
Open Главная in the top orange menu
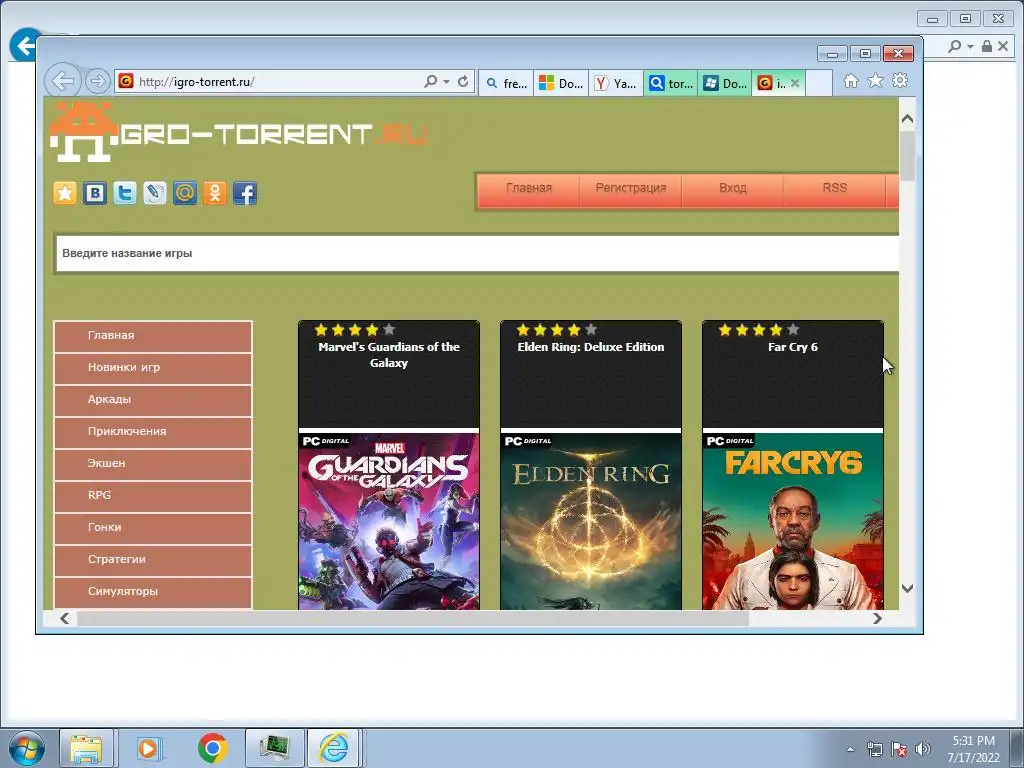coord(528,188)
